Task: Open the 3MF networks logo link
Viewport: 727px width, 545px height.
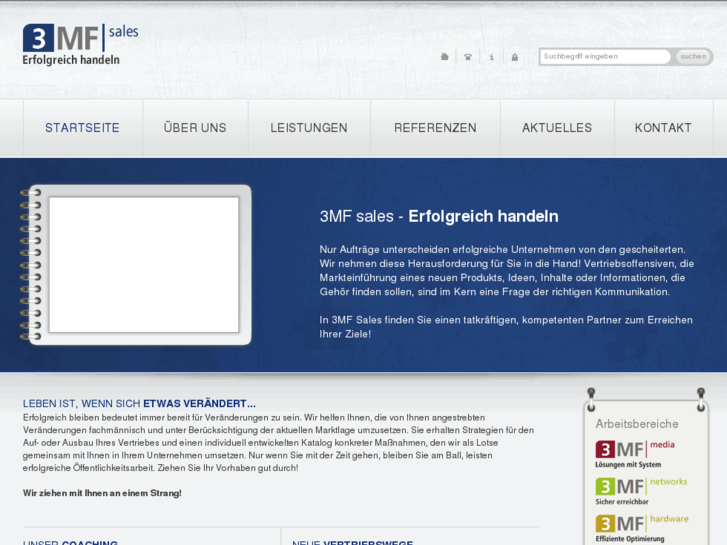Action: (641, 491)
